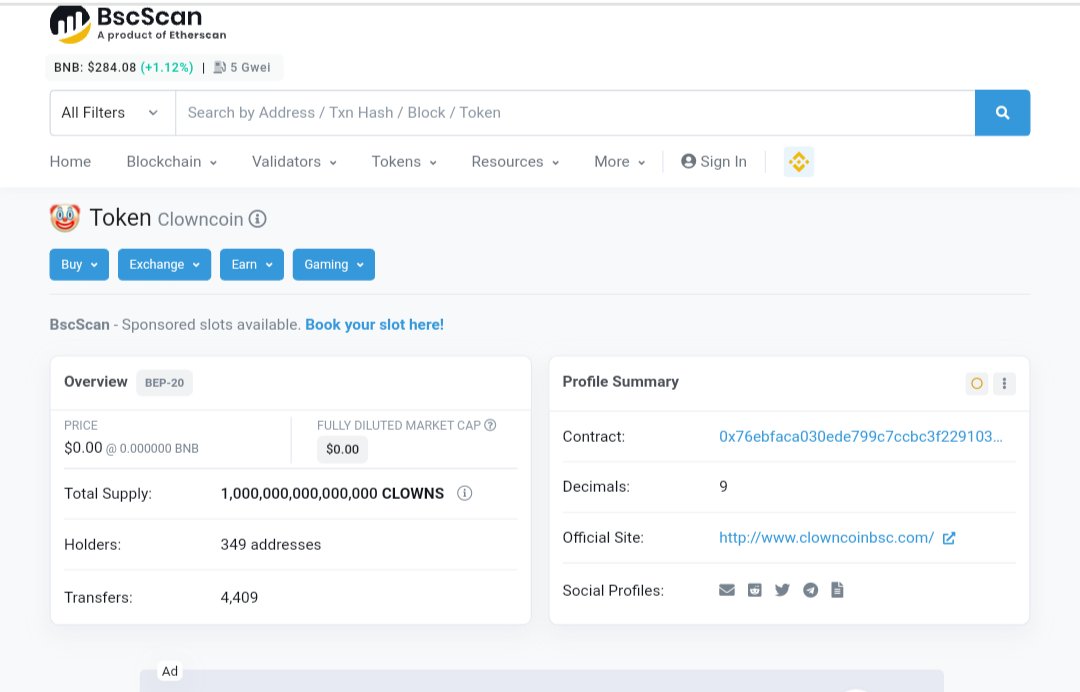Viewport: 1080px width, 692px height.
Task: Click the Sign In link
Action: 714,162
